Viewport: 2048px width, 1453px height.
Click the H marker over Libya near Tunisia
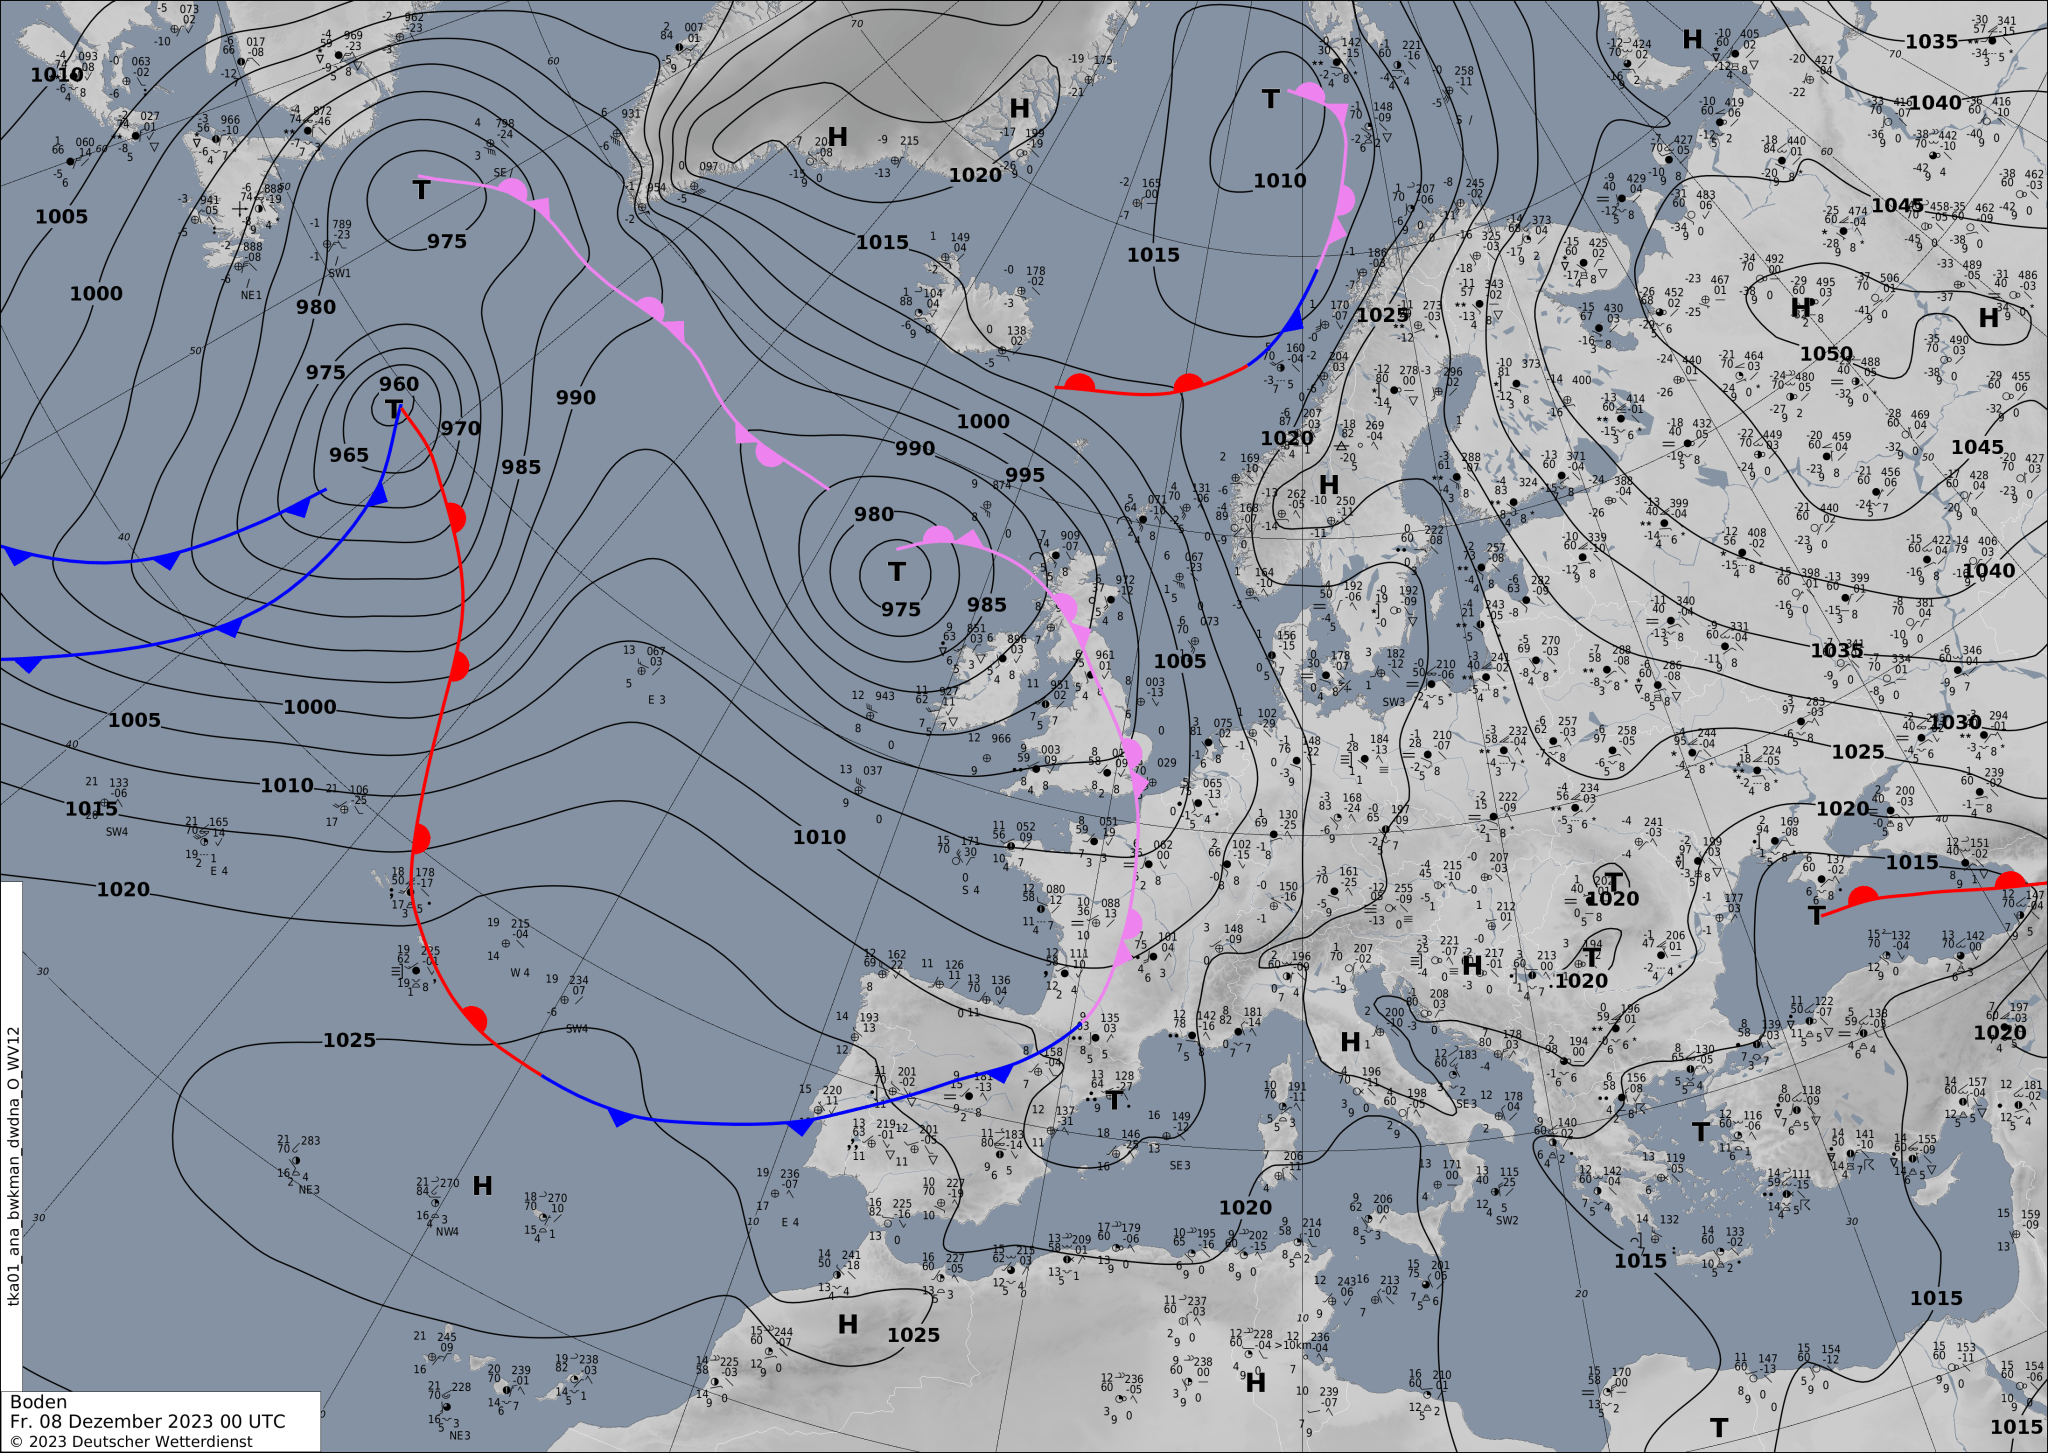coord(1256,1382)
